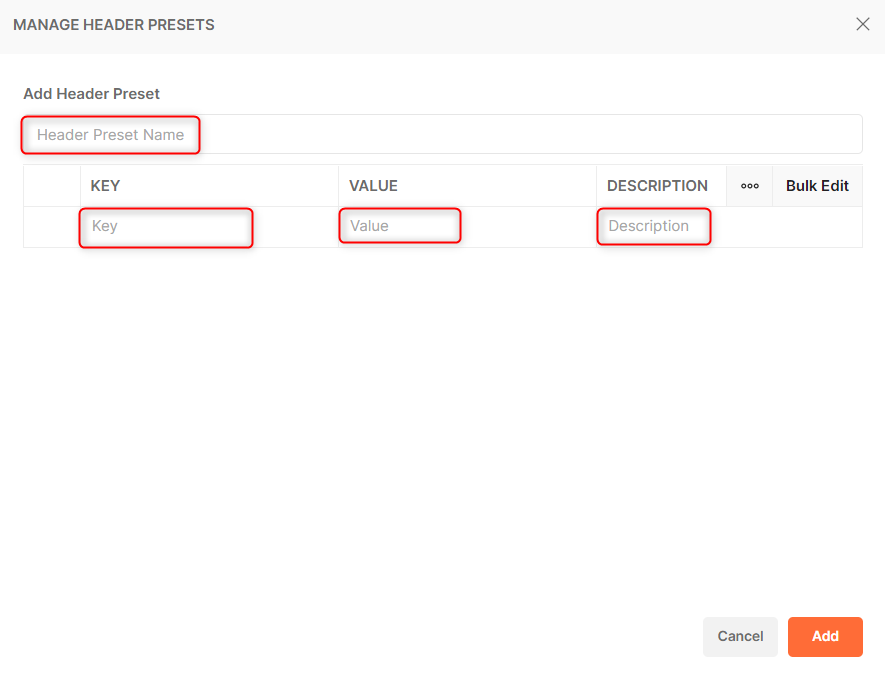
Task: Click the MANAGE HEADER PRESETS title bar
Action: coord(114,25)
